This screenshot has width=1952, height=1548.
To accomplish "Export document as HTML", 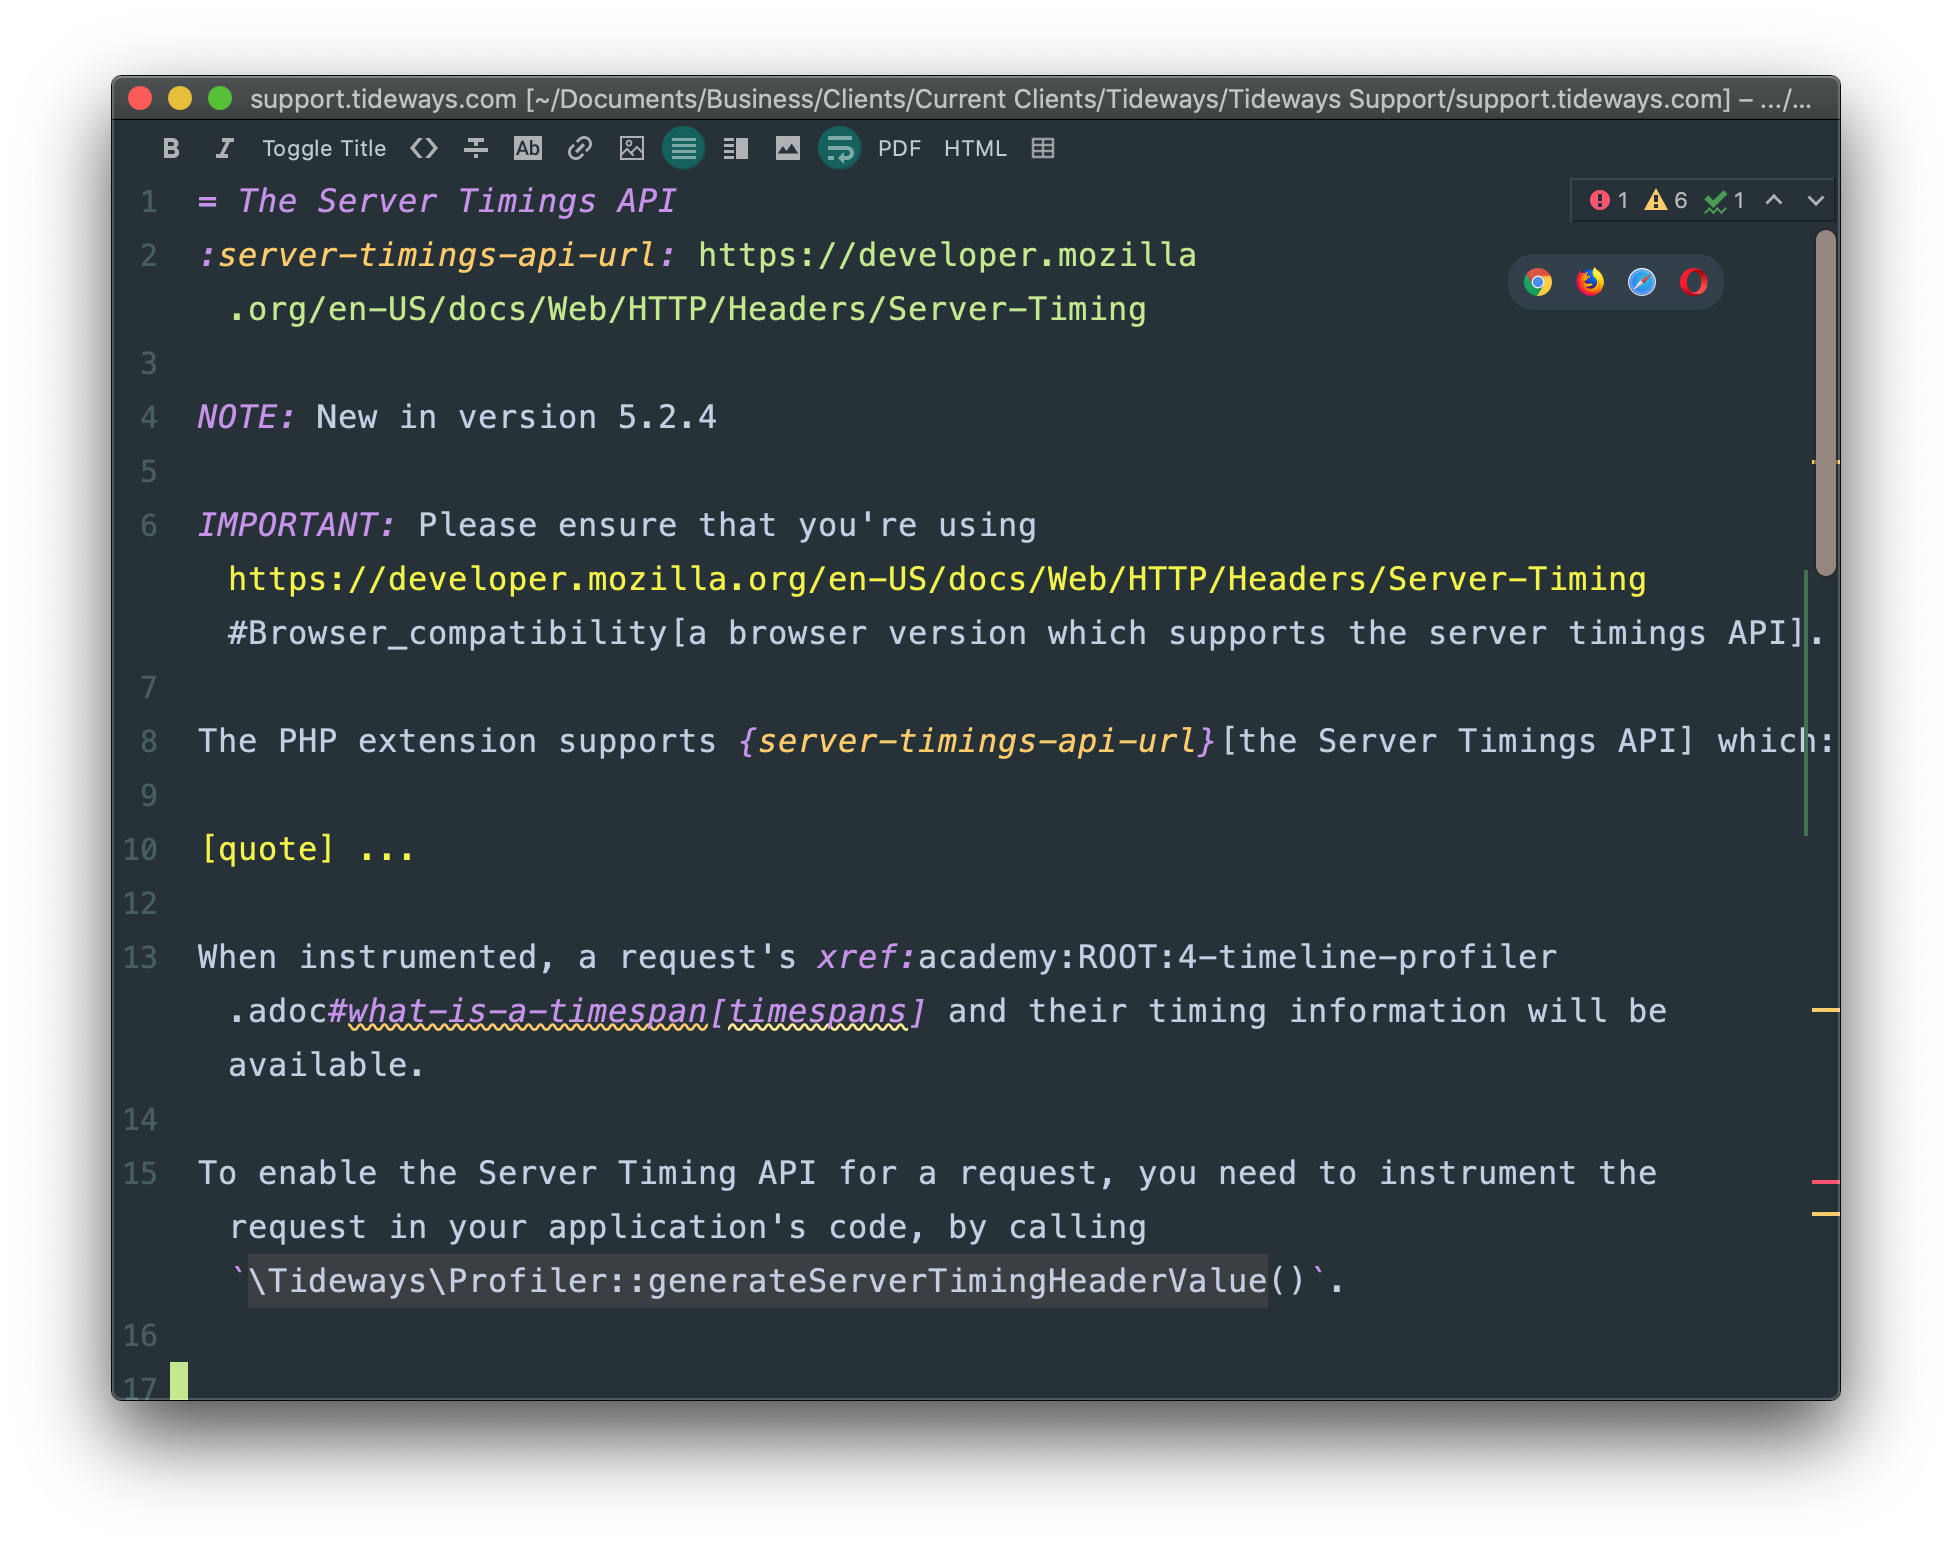I will (975, 148).
